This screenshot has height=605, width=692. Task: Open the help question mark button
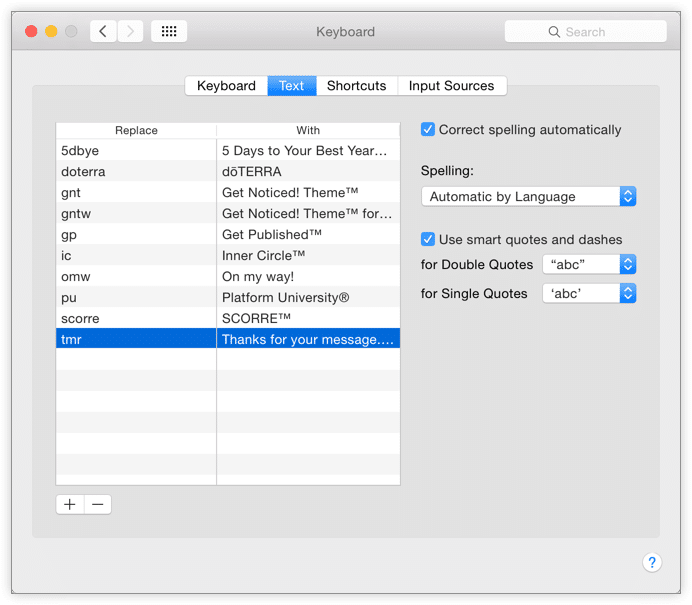tap(651, 563)
